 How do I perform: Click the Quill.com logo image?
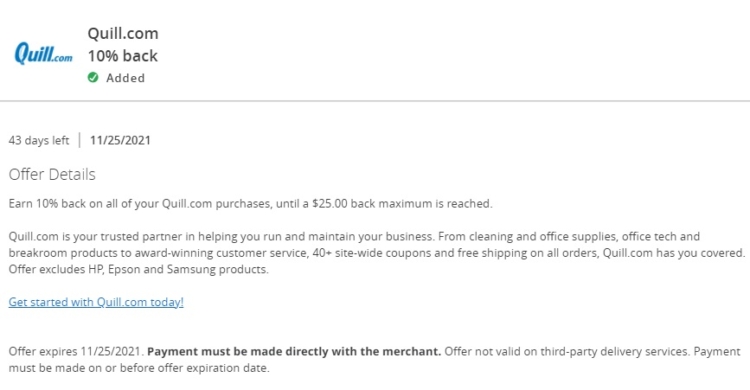44,53
